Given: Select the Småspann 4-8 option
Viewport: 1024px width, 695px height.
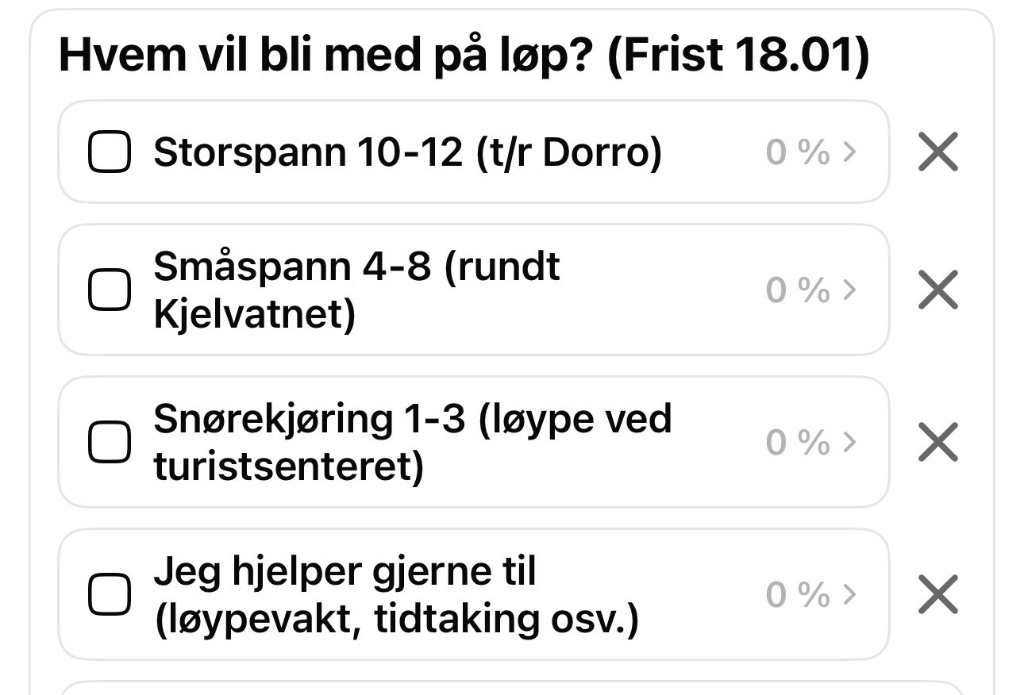Looking at the screenshot, I should click(x=110, y=289).
